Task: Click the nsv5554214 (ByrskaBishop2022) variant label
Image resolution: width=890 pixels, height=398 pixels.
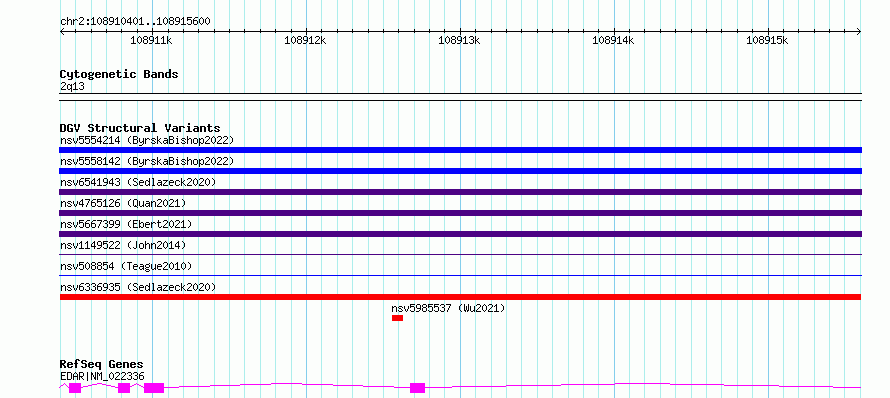Action: coord(146,140)
